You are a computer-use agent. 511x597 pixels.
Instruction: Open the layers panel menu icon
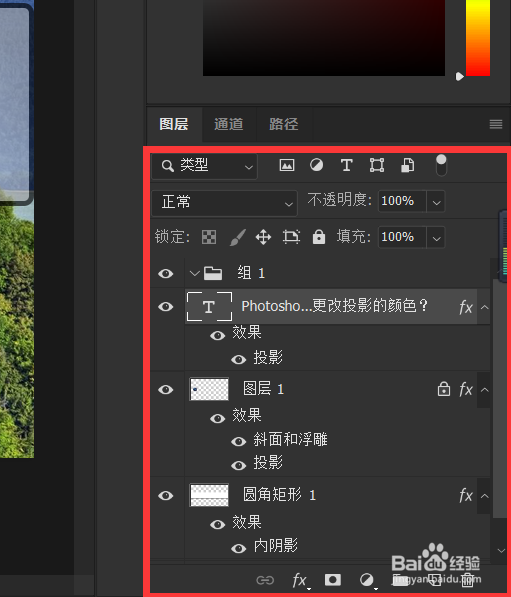point(496,124)
